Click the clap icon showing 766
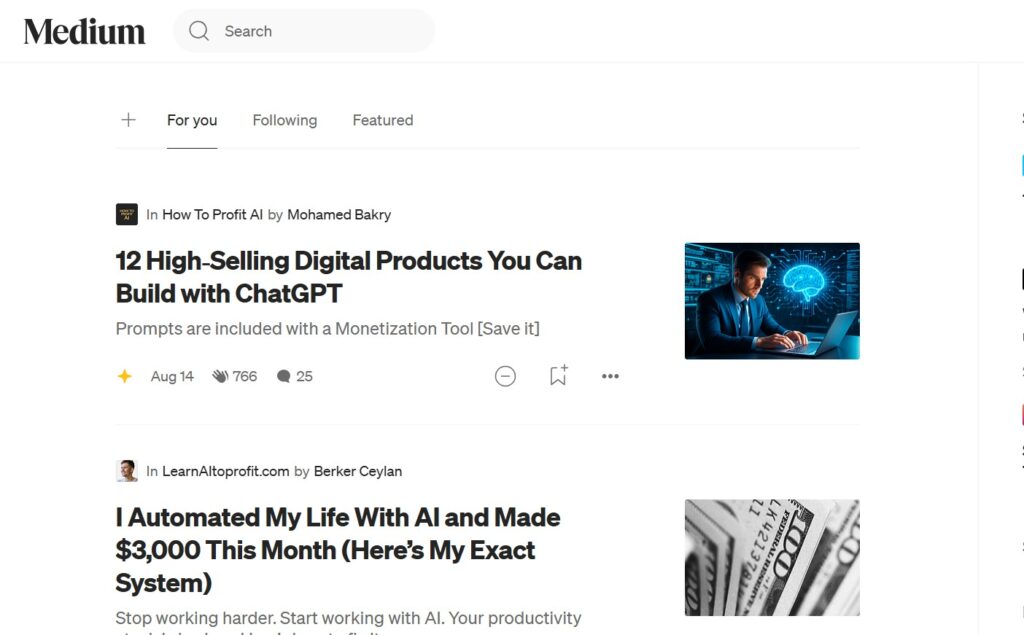The width and height of the screenshot is (1024, 635). coord(220,376)
